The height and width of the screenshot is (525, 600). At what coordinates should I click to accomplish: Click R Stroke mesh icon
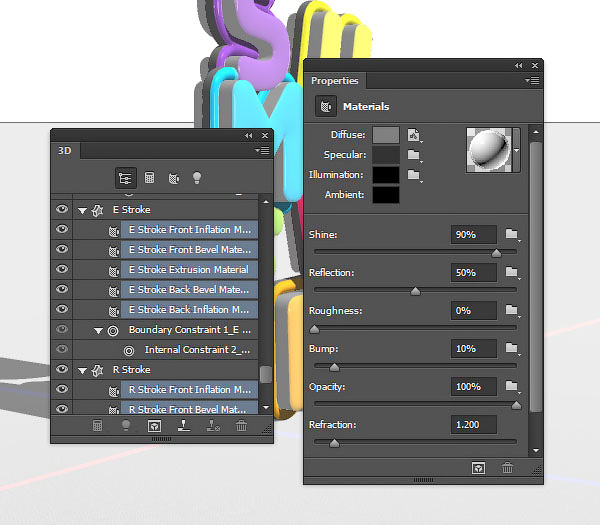[x=98, y=370]
